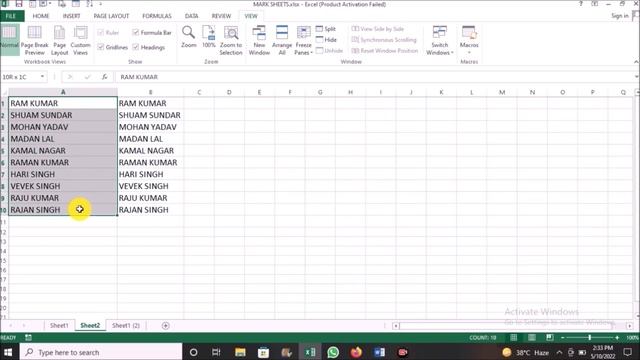Click Arrange All windows
The width and height of the screenshot is (640, 360).
pyautogui.click(x=282, y=40)
